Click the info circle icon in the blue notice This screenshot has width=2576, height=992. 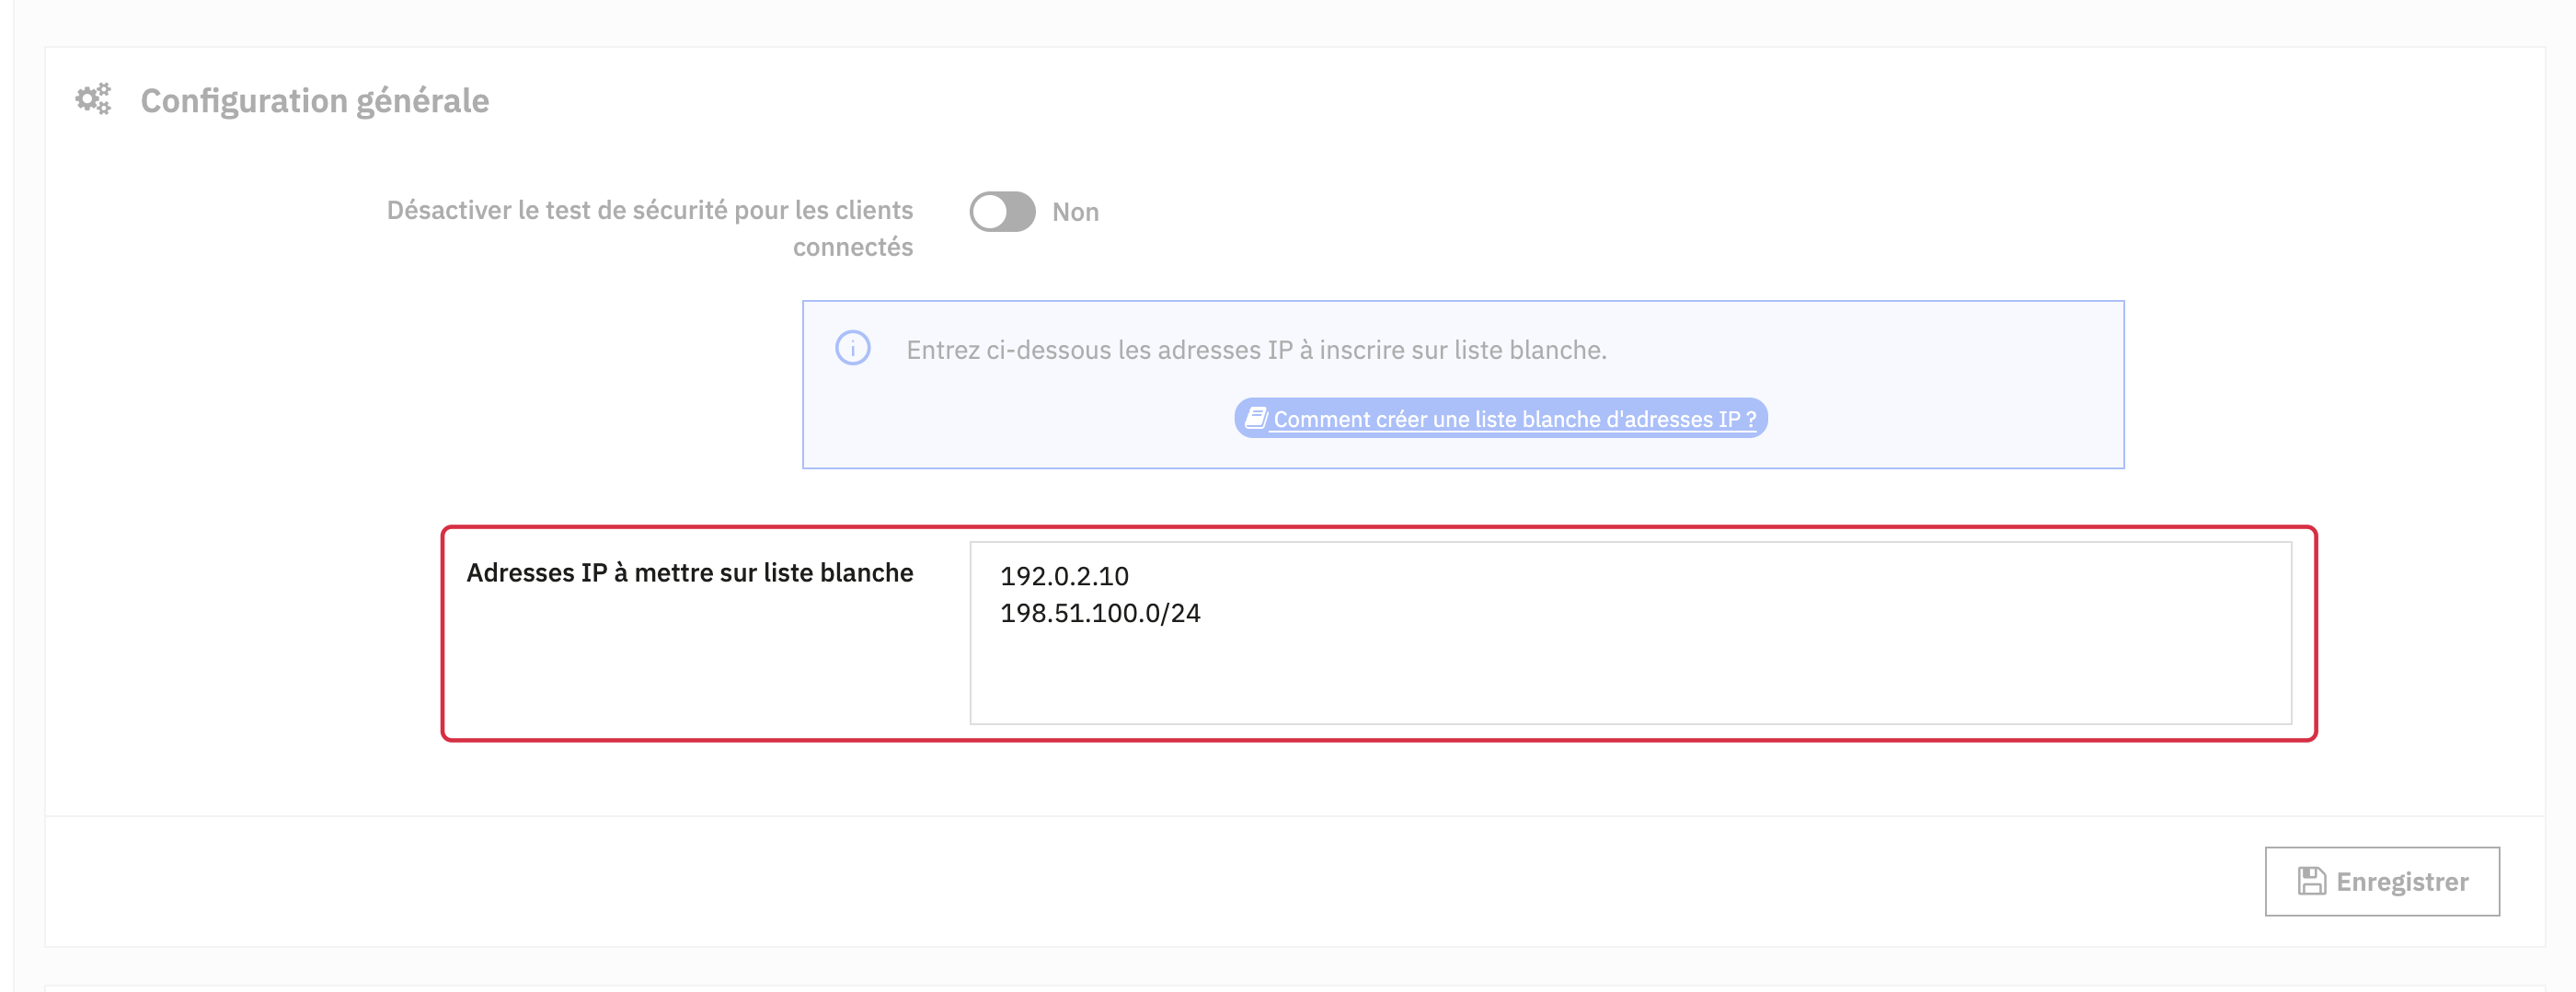(x=853, y=348)
